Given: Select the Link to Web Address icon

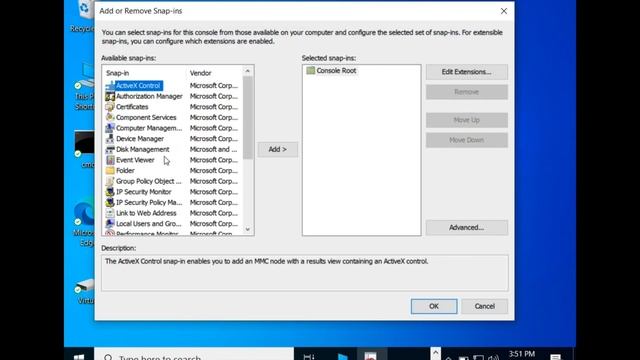Looking at the screenshot, I should 110,213.
